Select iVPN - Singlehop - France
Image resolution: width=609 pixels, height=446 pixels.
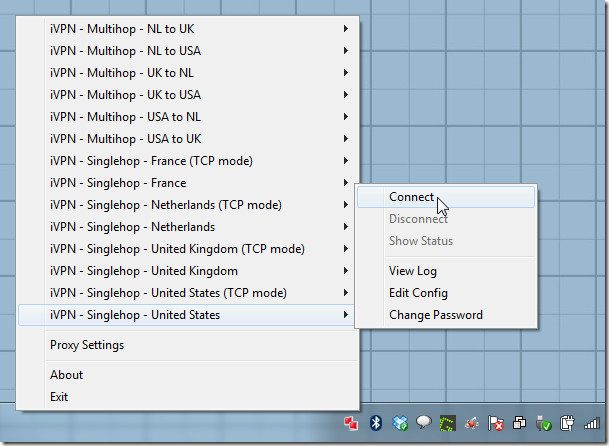[x=187, y=183]
